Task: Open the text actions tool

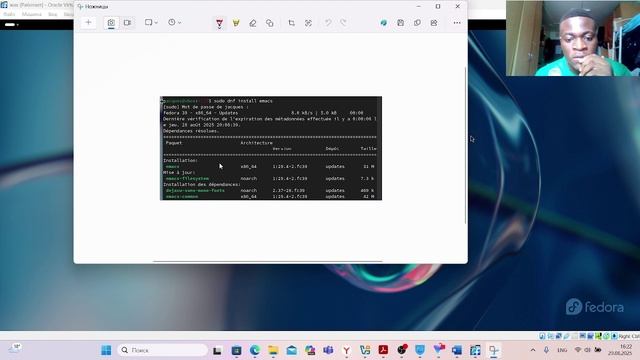Action: point(308,23)
